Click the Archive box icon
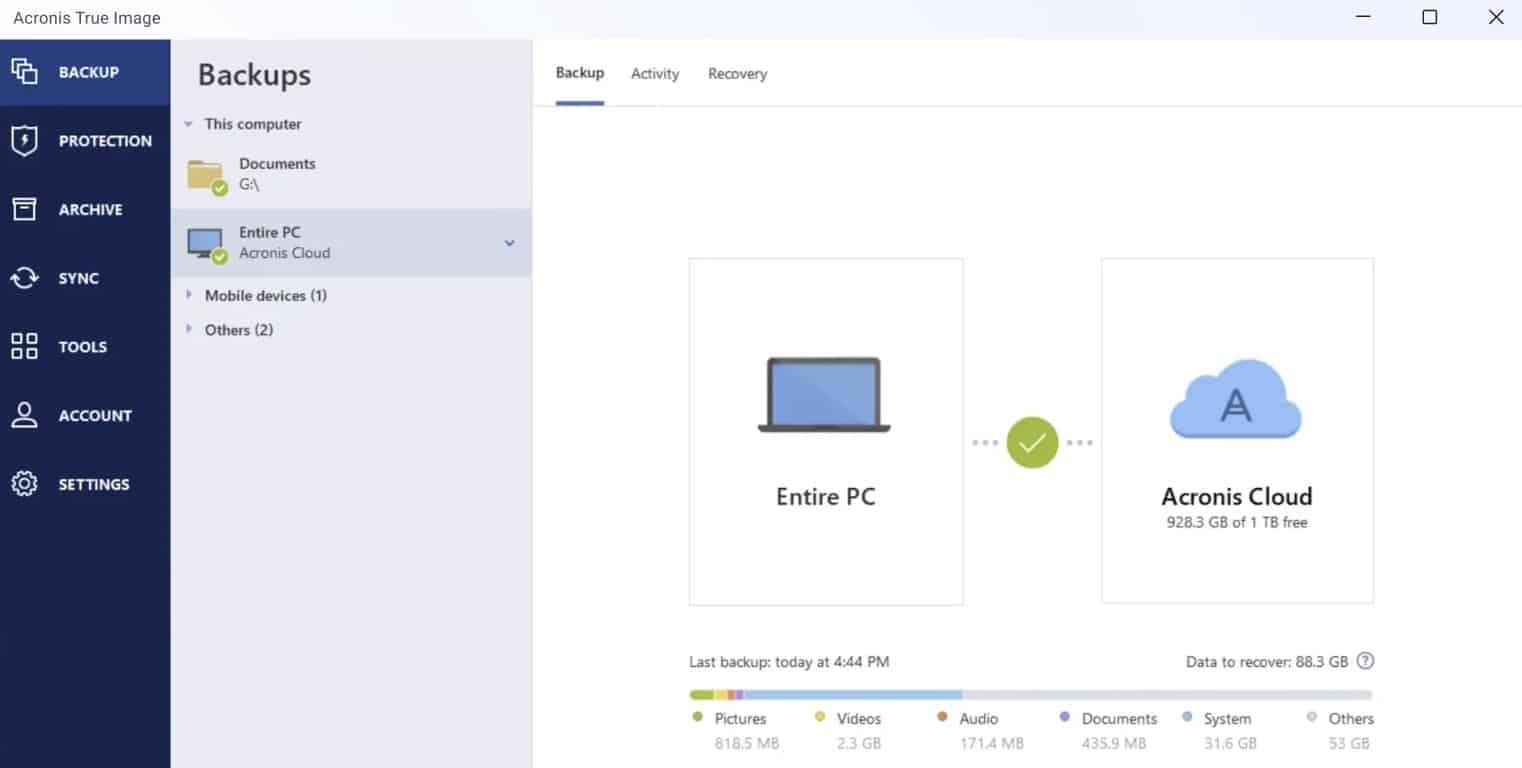The width and height of the screenshot is (1522, 768). tap(24, 209)
